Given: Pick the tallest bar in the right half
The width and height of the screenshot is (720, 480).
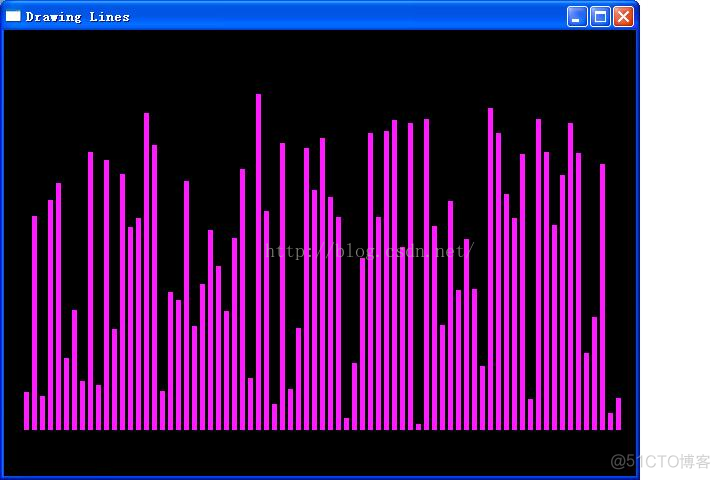Looking at the screenshot, I should pyautogui.click(x=490, y=268).
